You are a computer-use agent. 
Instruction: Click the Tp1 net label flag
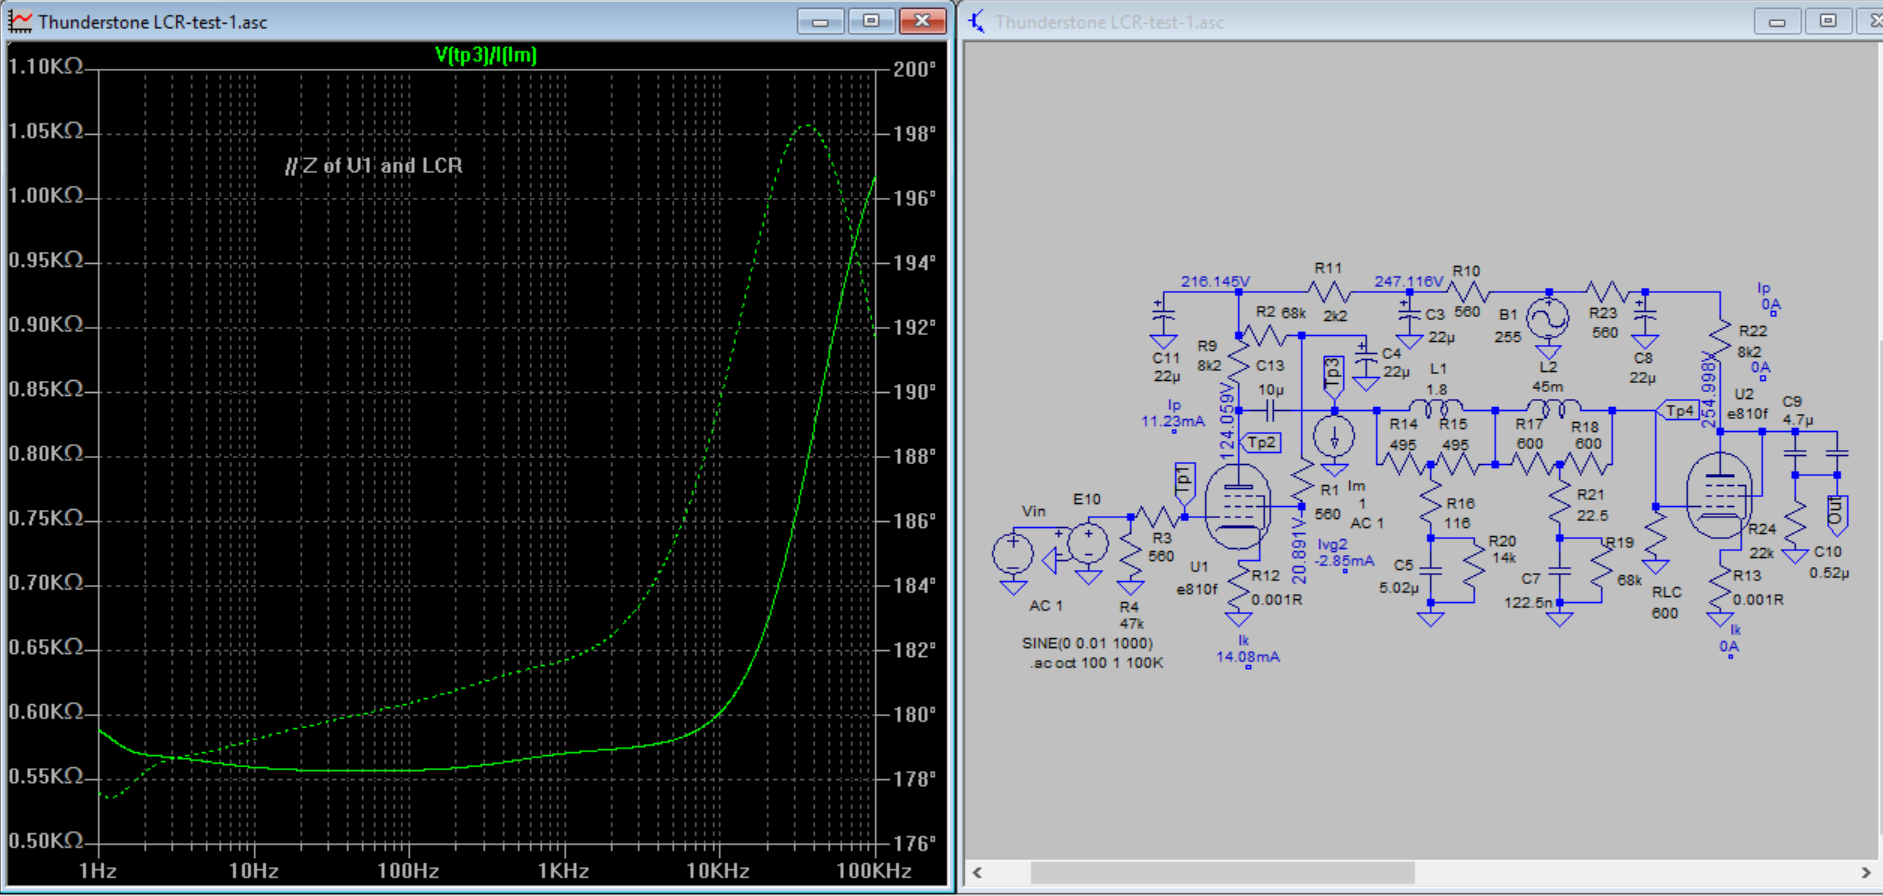tap(1184, 480)
